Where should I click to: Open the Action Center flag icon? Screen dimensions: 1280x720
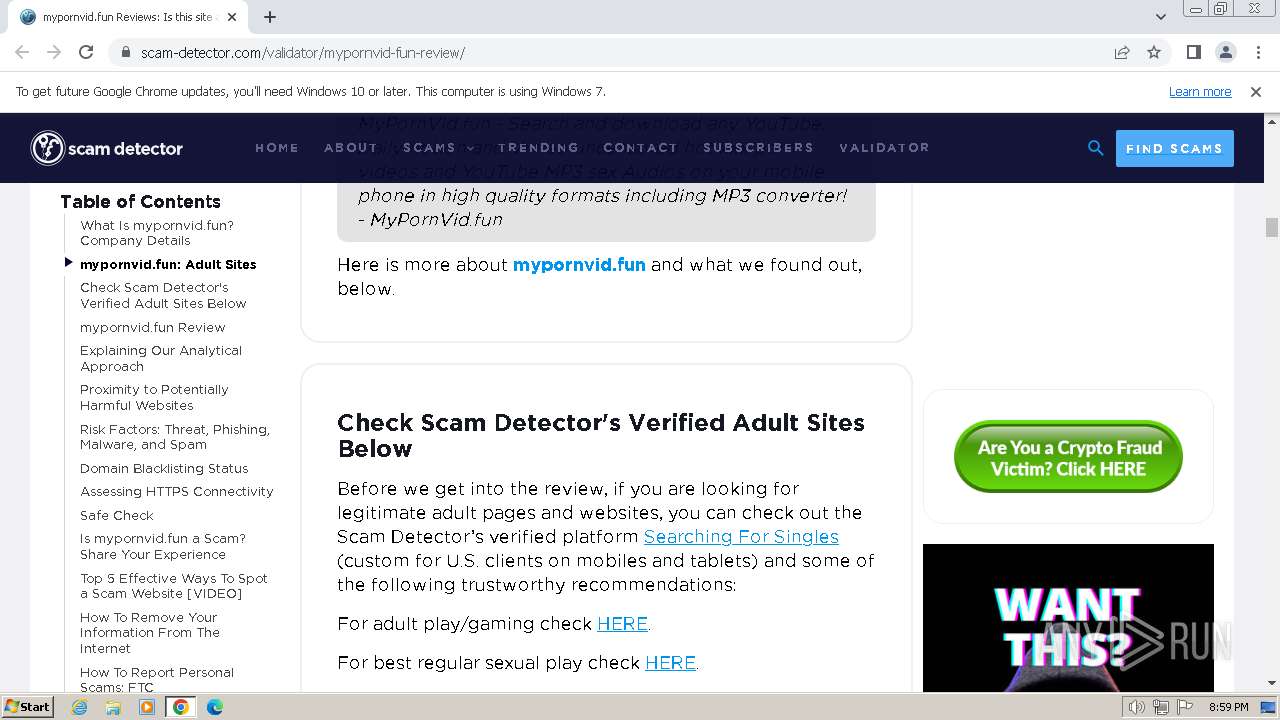[1186, 707]
